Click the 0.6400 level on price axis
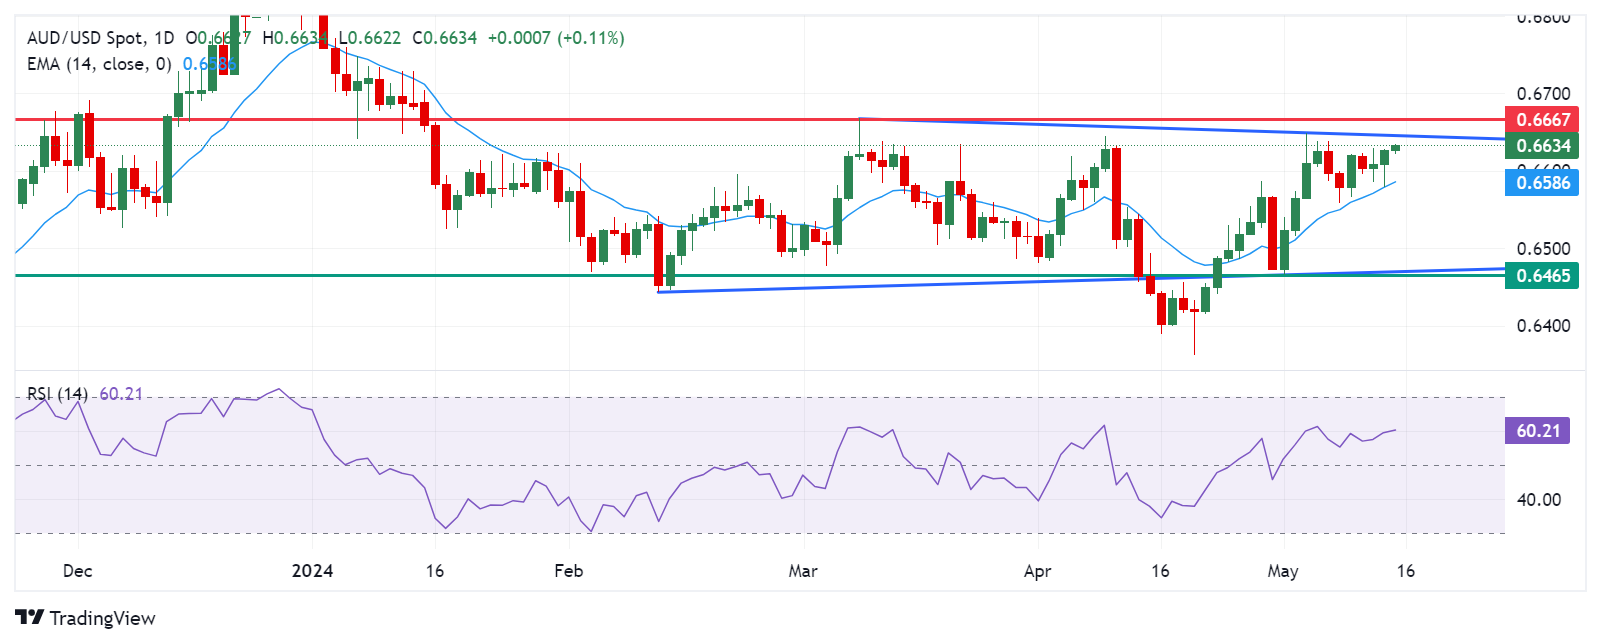The height and width of the screenshot is (644, 1601). click(x=1543, y=325)
